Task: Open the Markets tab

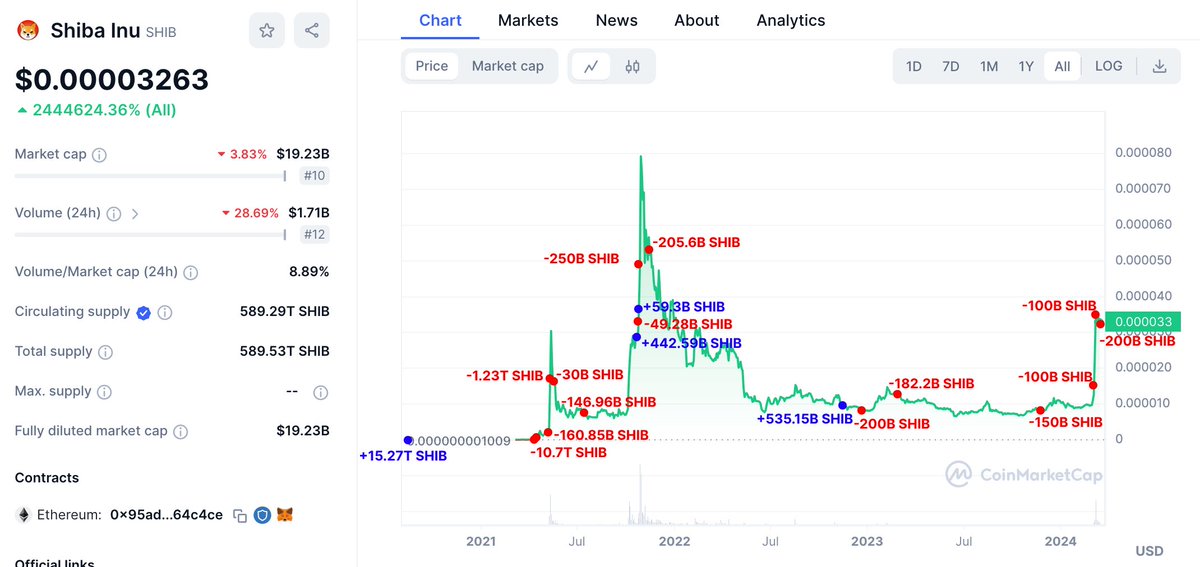Action: point(528,20)
